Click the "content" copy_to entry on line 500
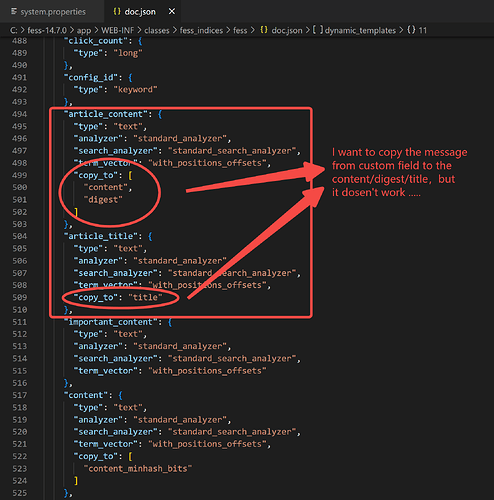 coord(106,187)
